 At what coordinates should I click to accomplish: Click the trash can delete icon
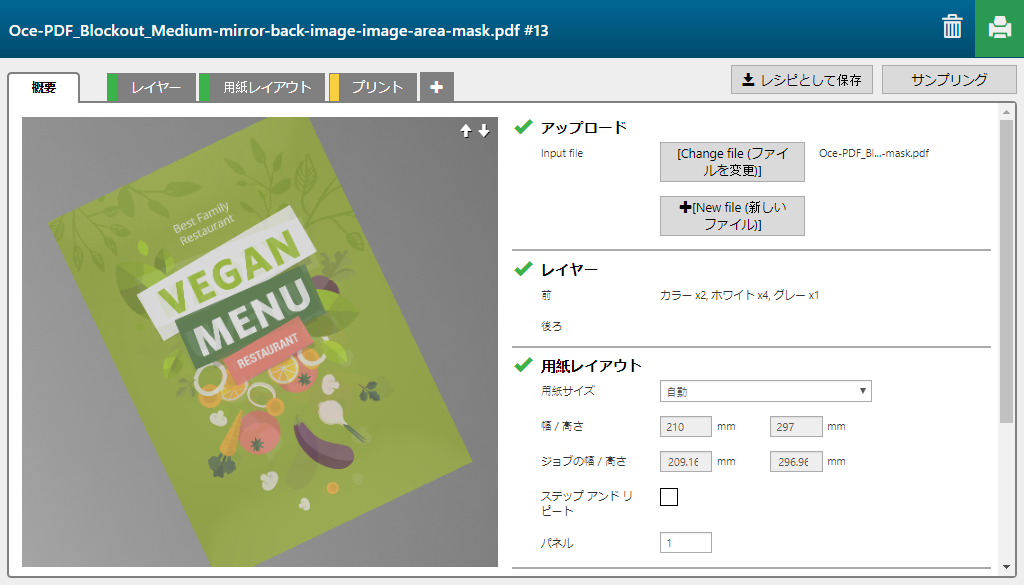(952, 27)
